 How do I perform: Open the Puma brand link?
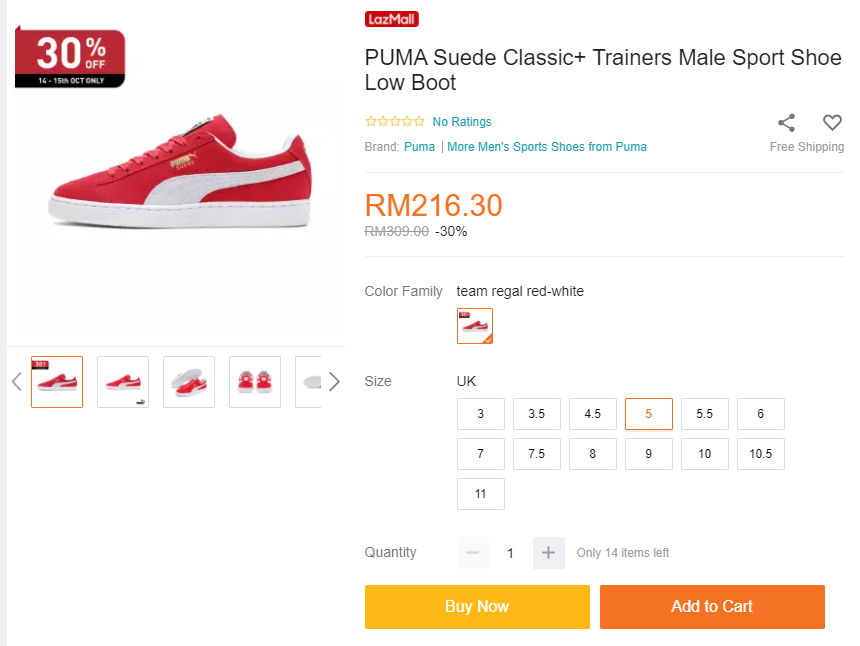click(419, 147)
